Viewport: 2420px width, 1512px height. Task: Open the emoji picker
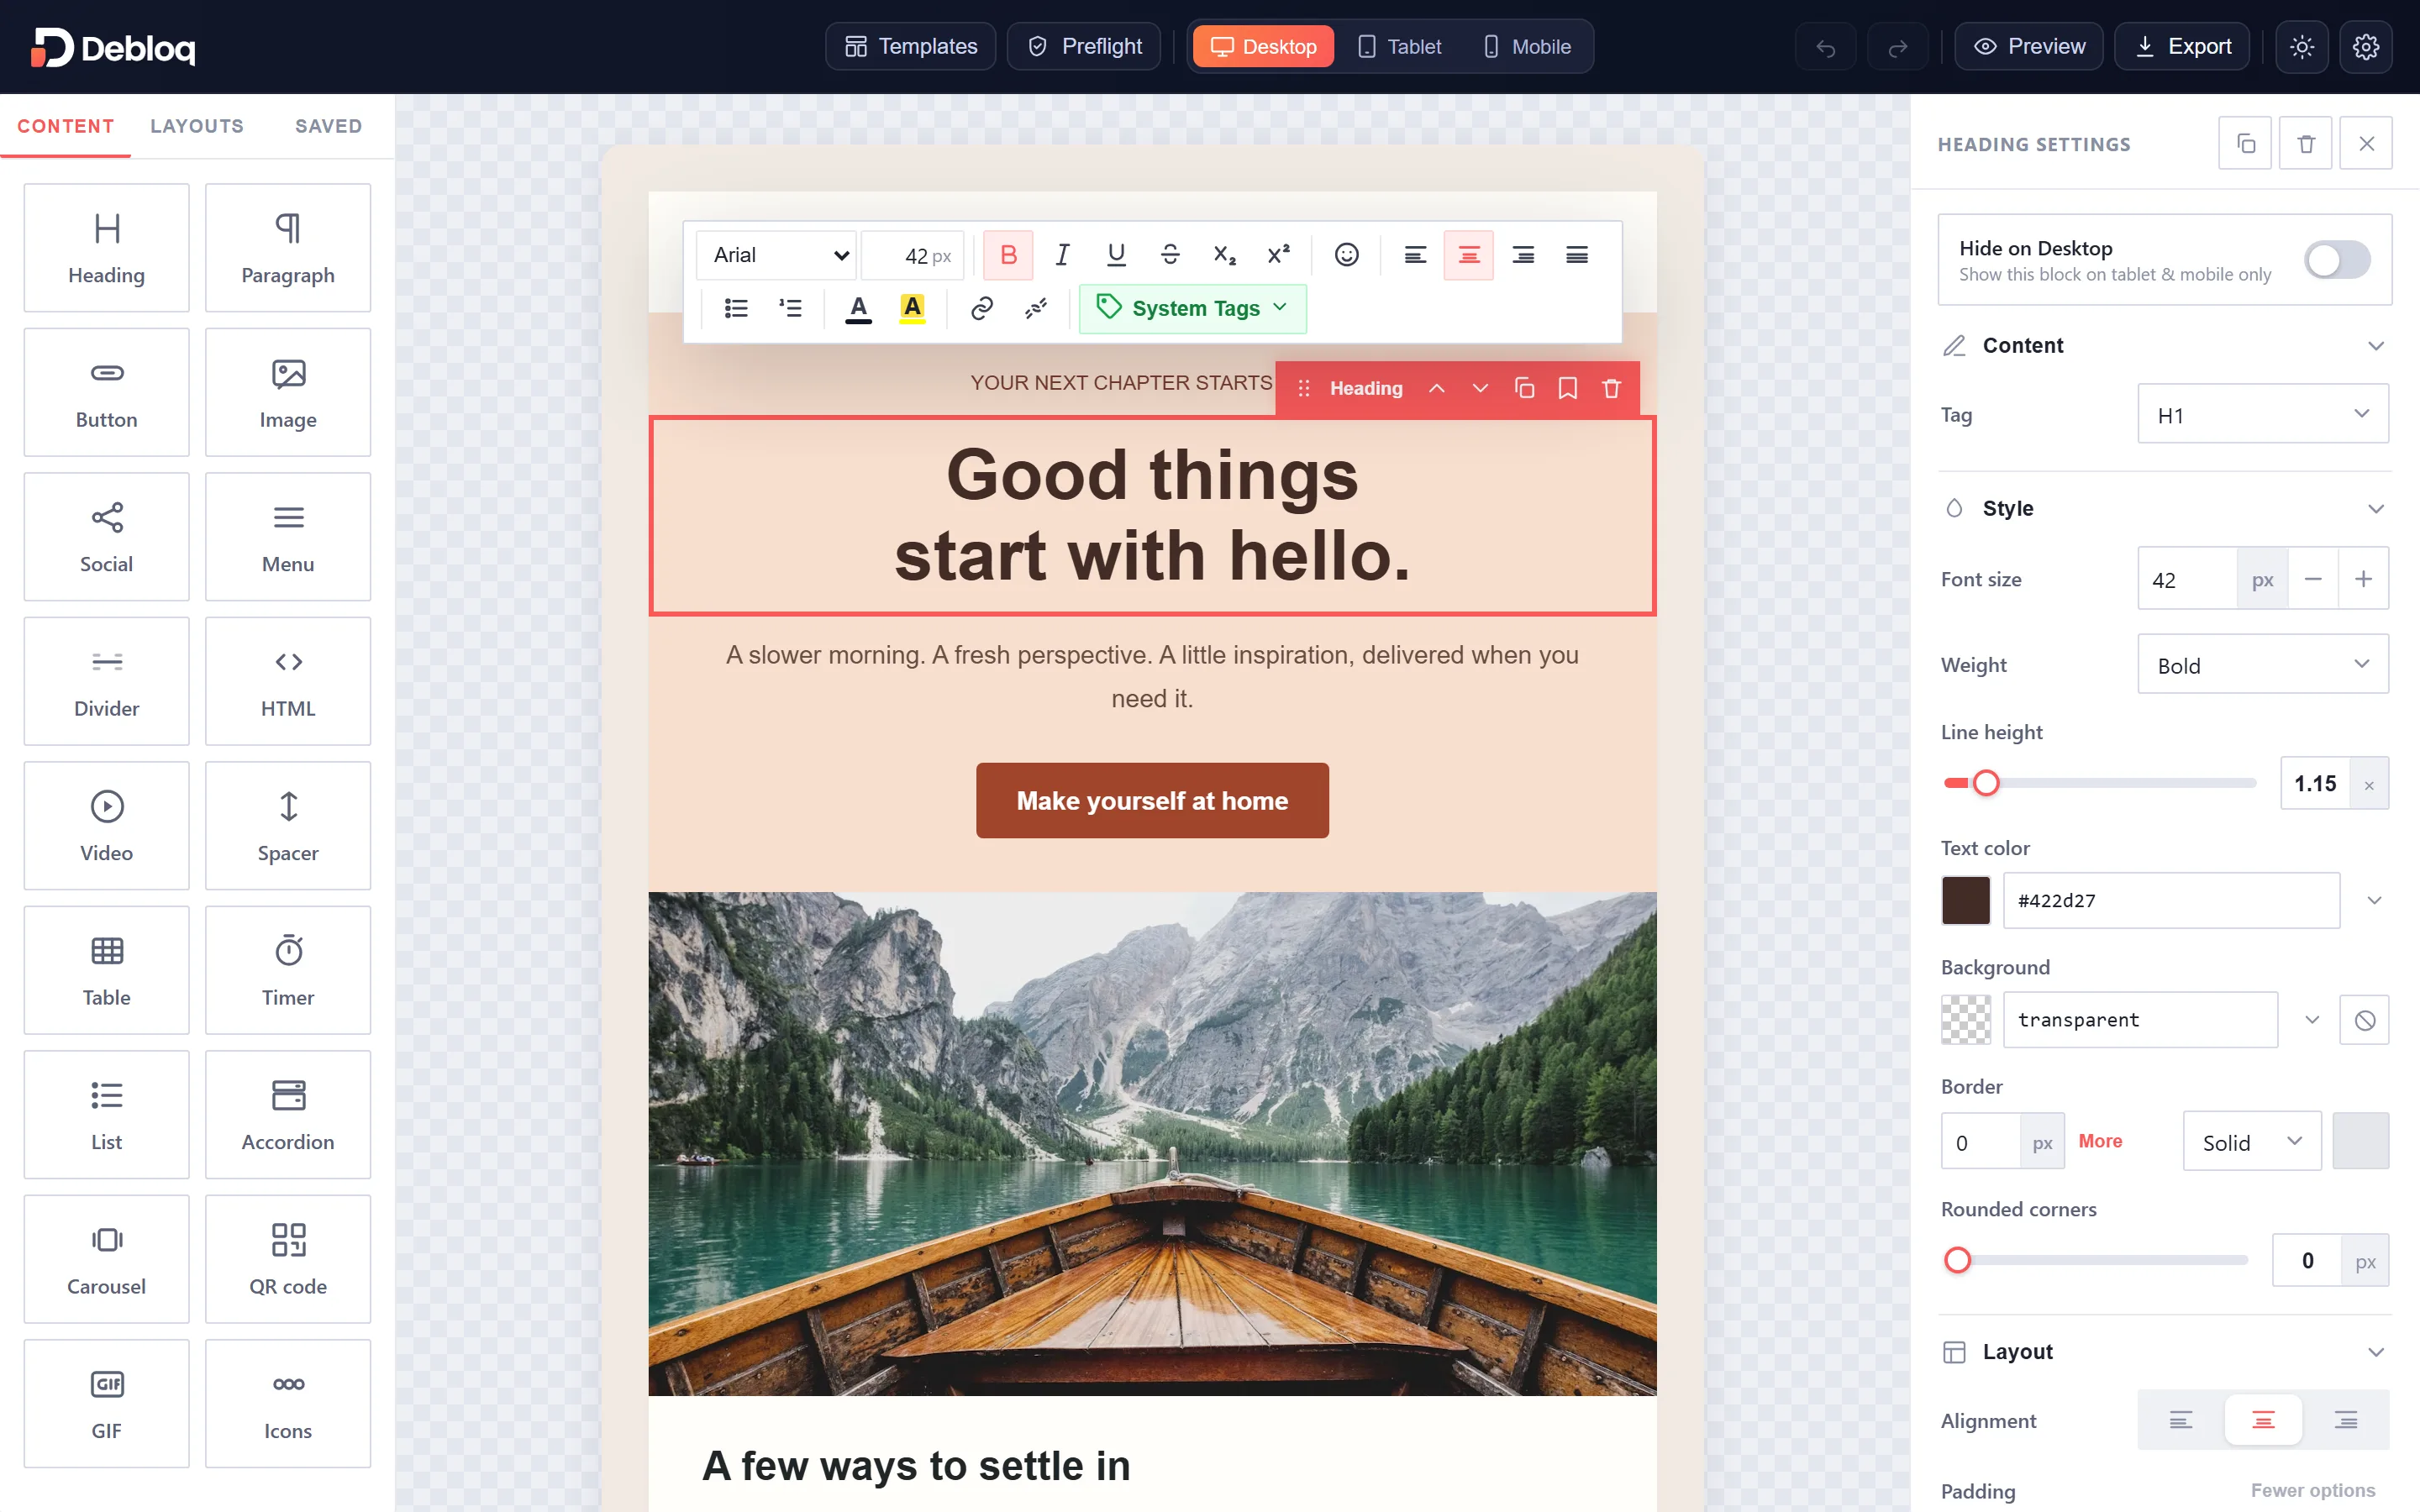pos(1347,255)
